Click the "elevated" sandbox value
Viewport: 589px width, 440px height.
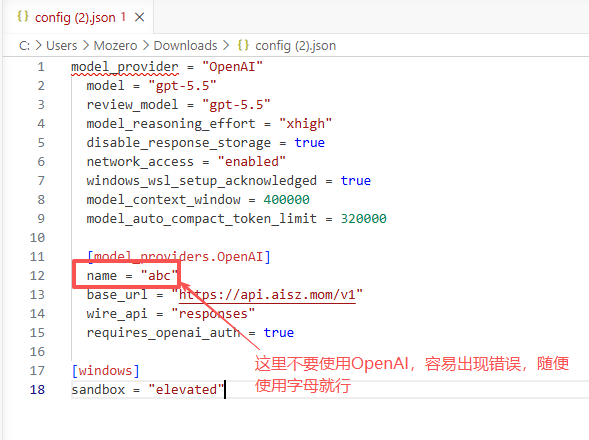pos(186,390)
